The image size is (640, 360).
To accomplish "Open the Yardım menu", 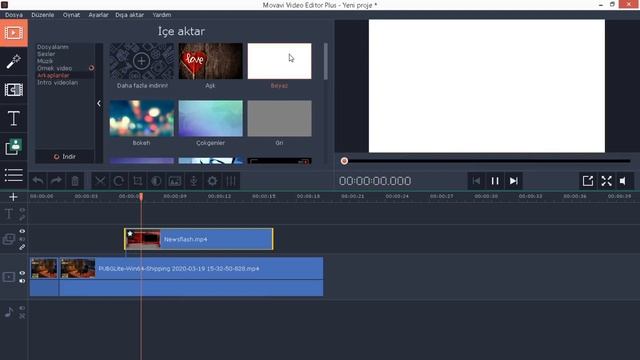I will coord(162,15).
